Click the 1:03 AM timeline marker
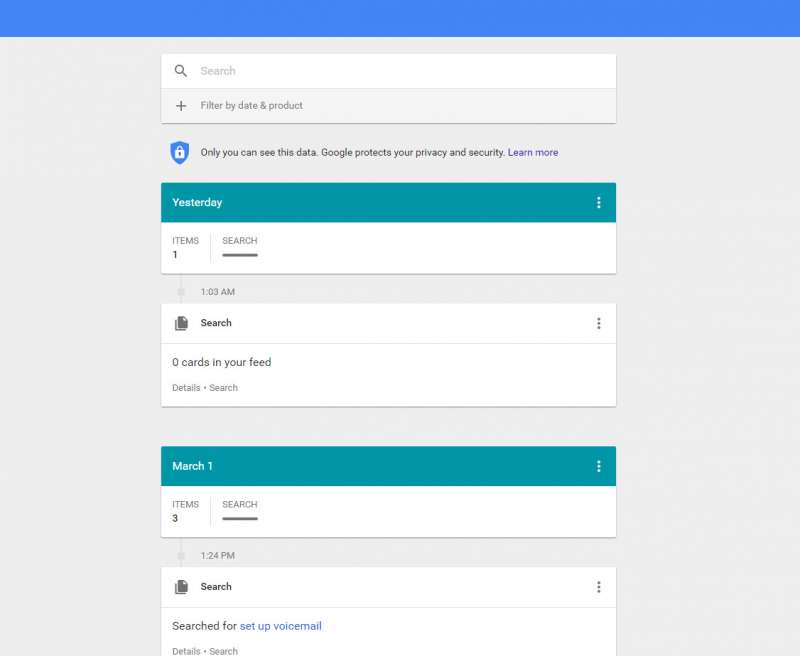This screenshot has height=656, width=800. (x=181, y=292)
